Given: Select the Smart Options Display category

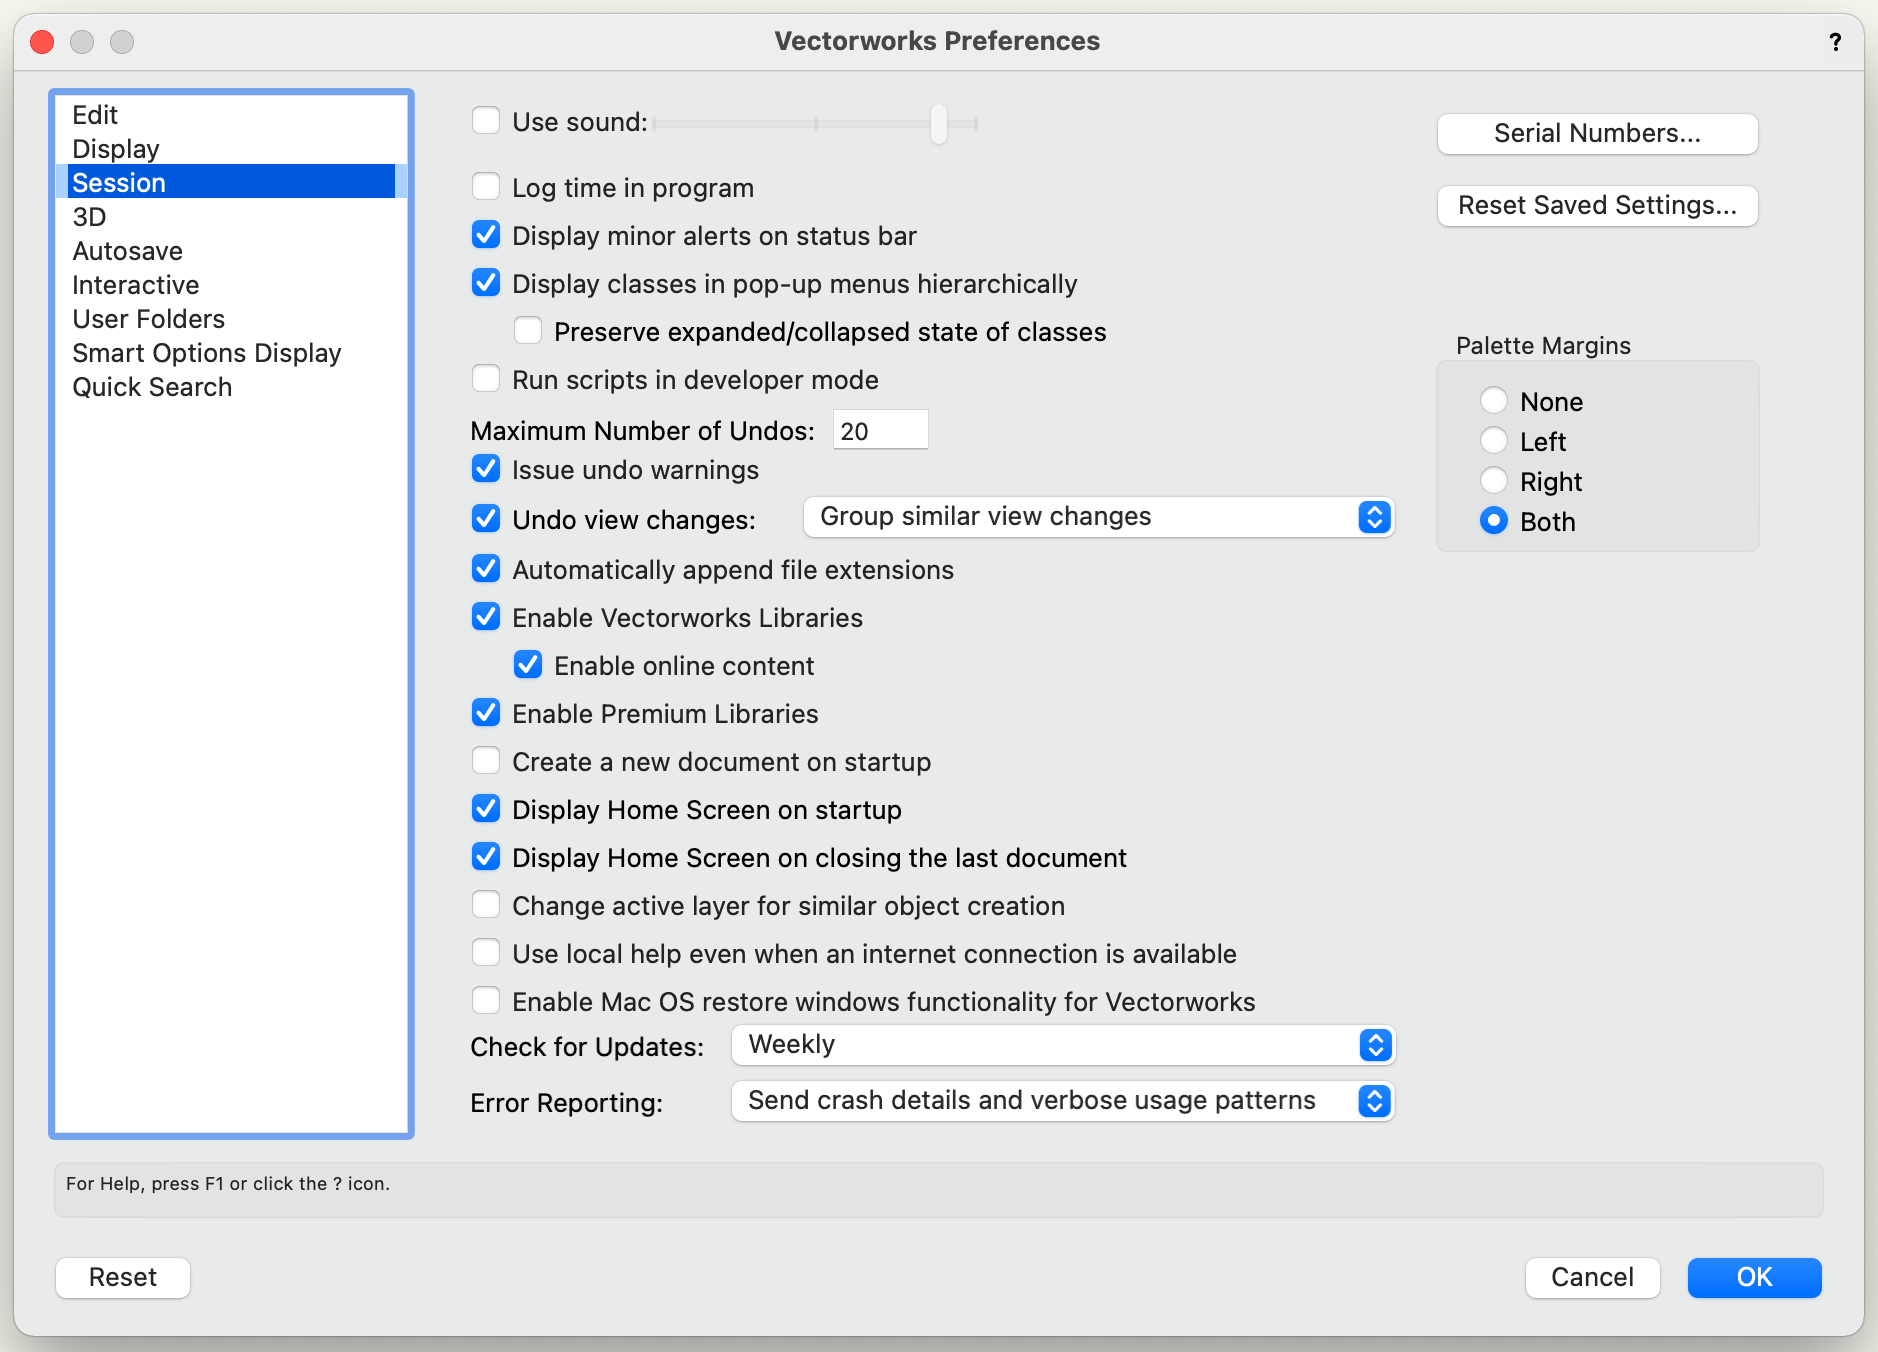Looking at the screenshot, I should click(x=232, y=353).
